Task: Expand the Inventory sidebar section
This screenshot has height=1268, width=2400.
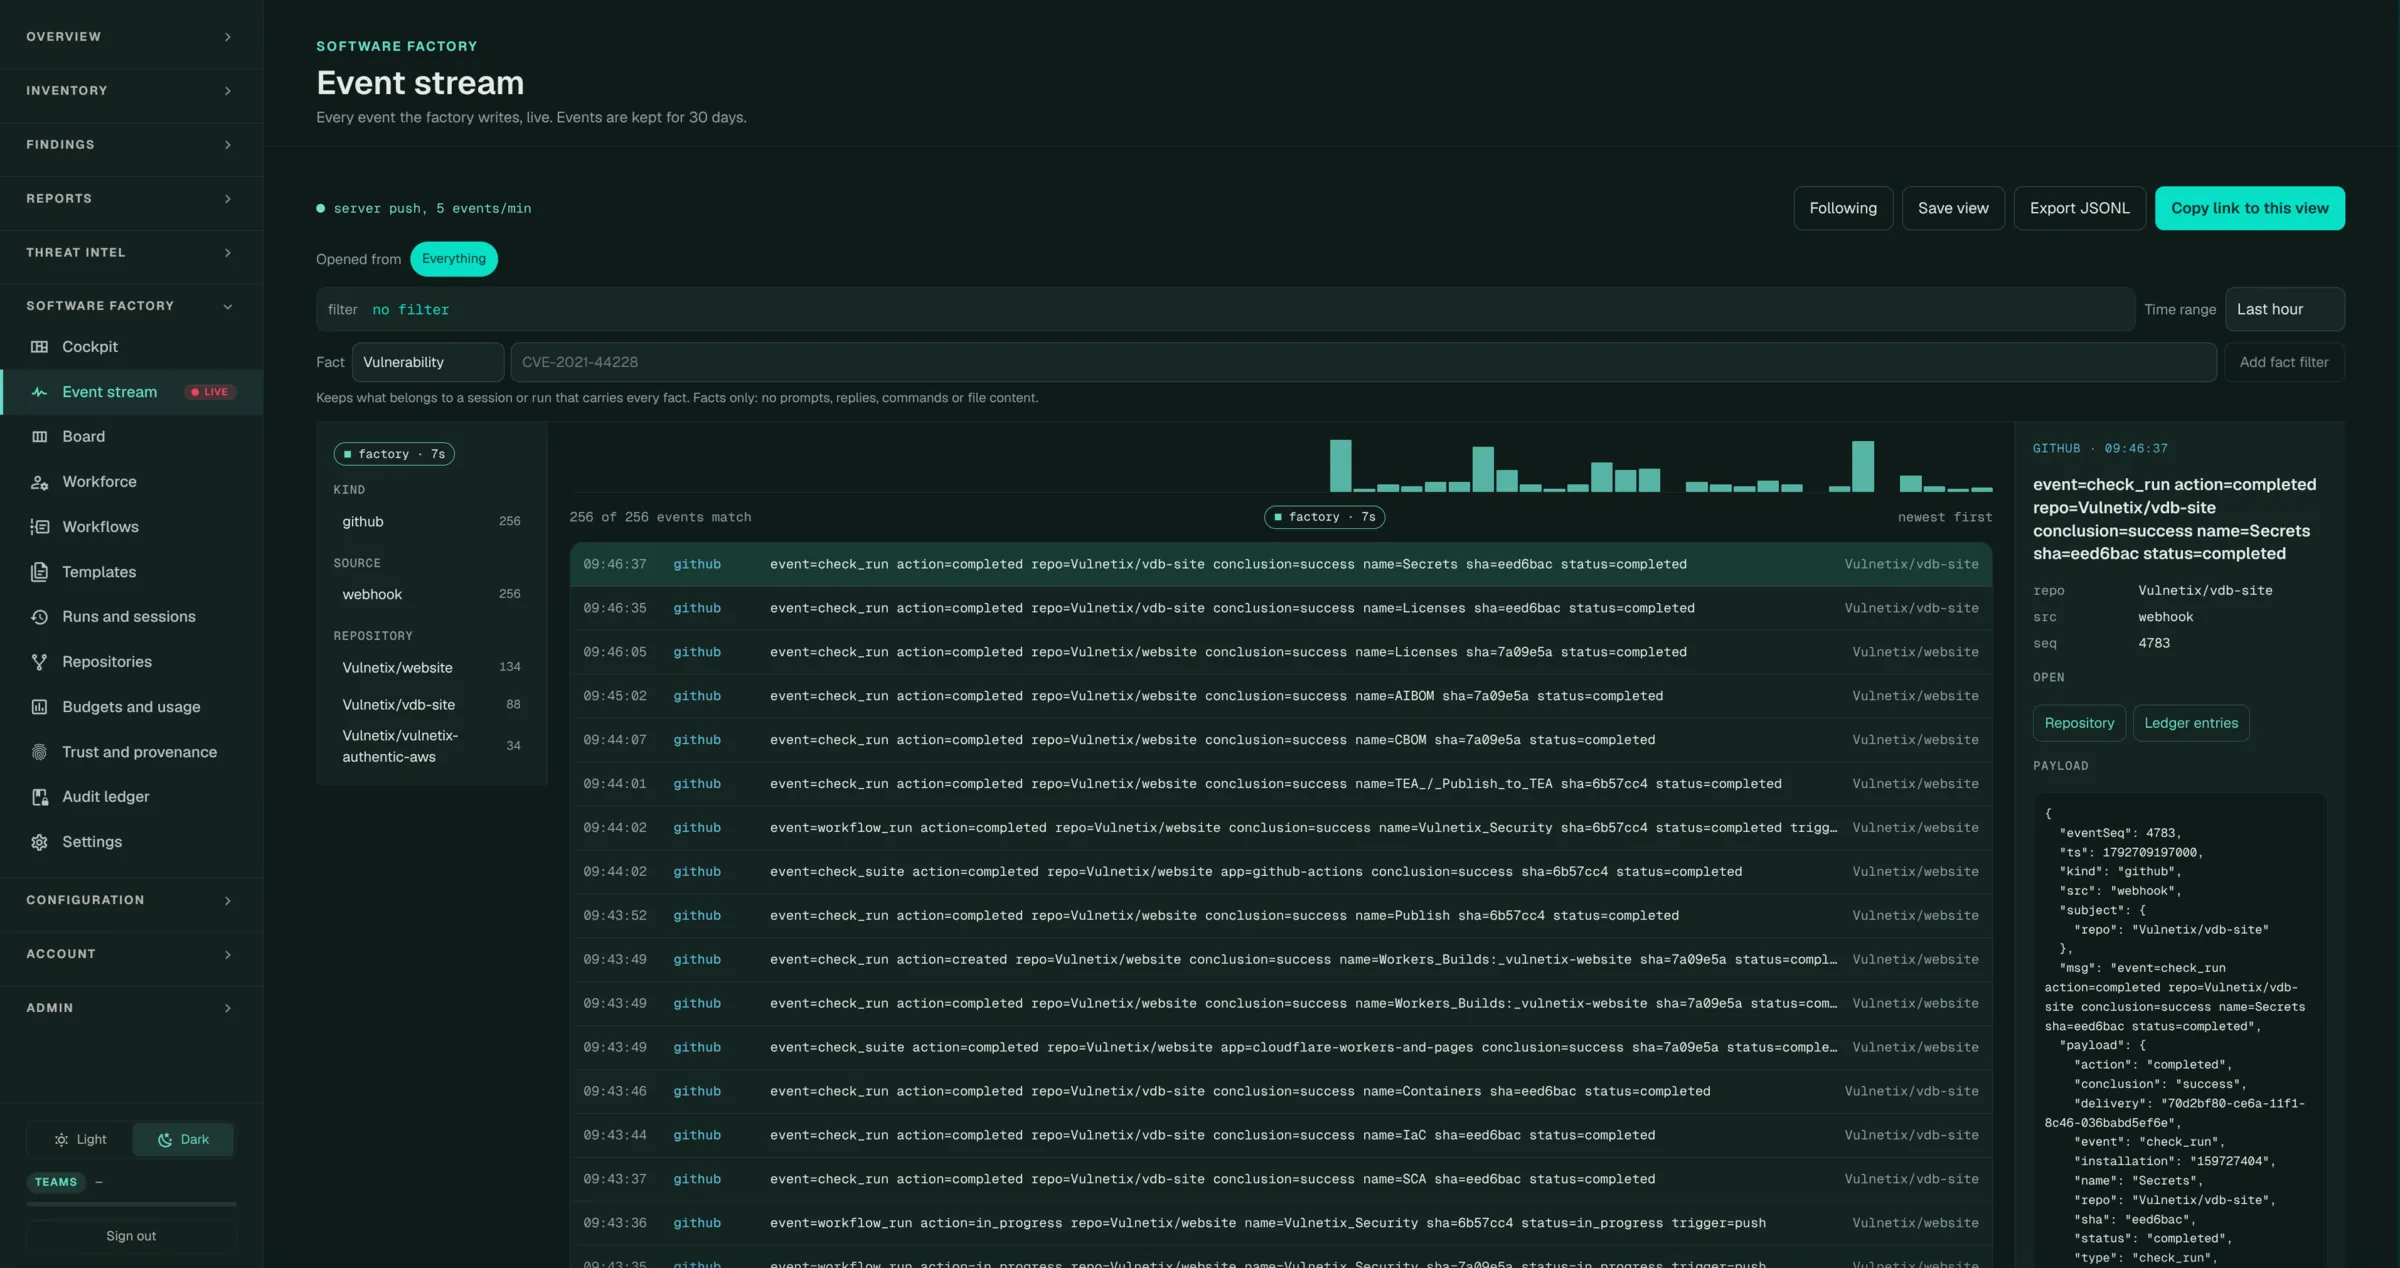Action: pyautogui.click(x=131, y=90)
